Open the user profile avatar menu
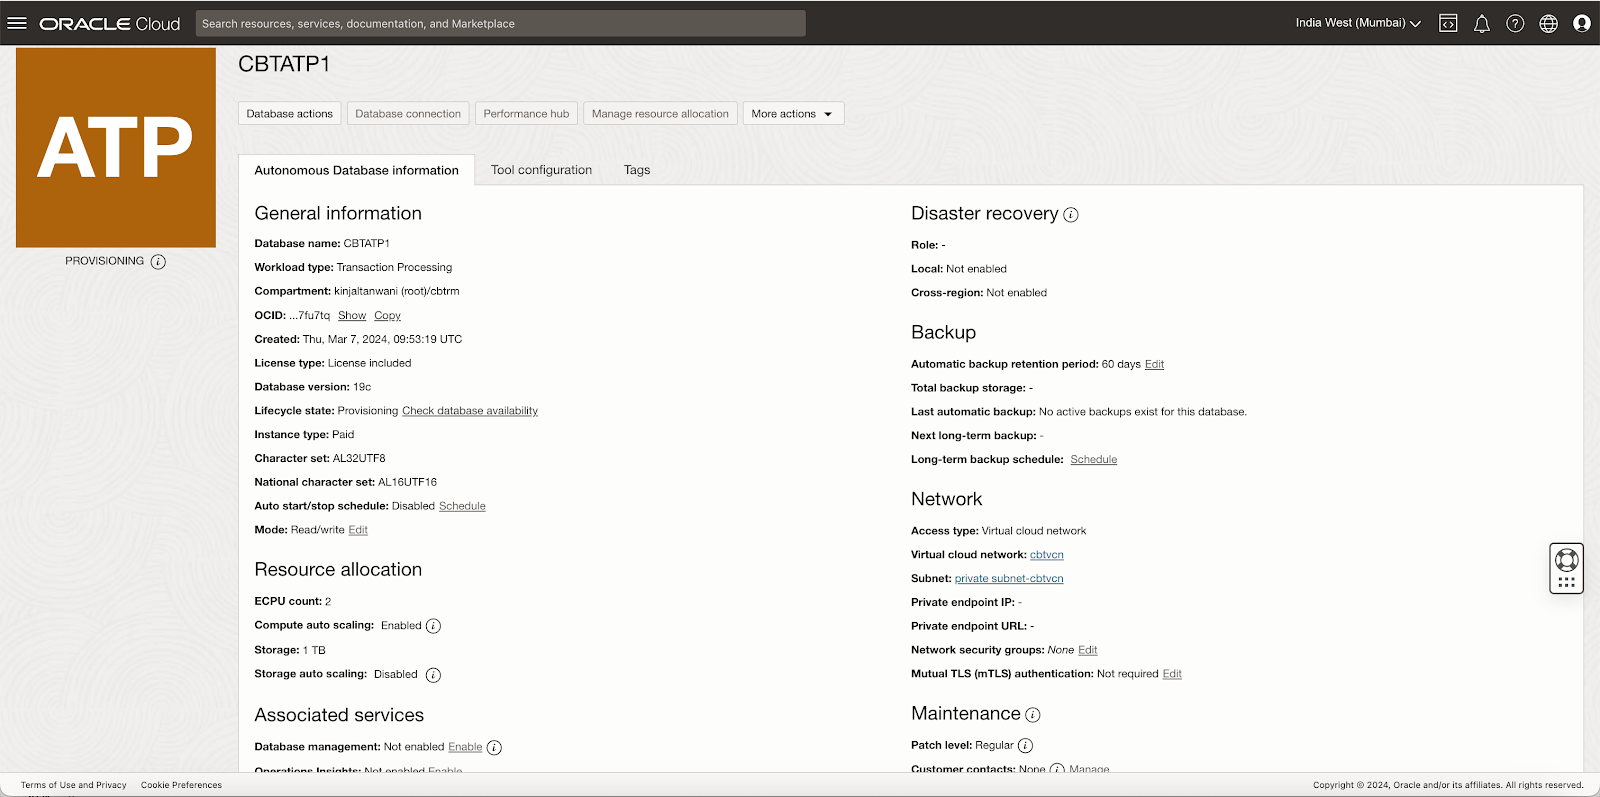Viewport: 1600px width, 797px height. (1581, 23)
